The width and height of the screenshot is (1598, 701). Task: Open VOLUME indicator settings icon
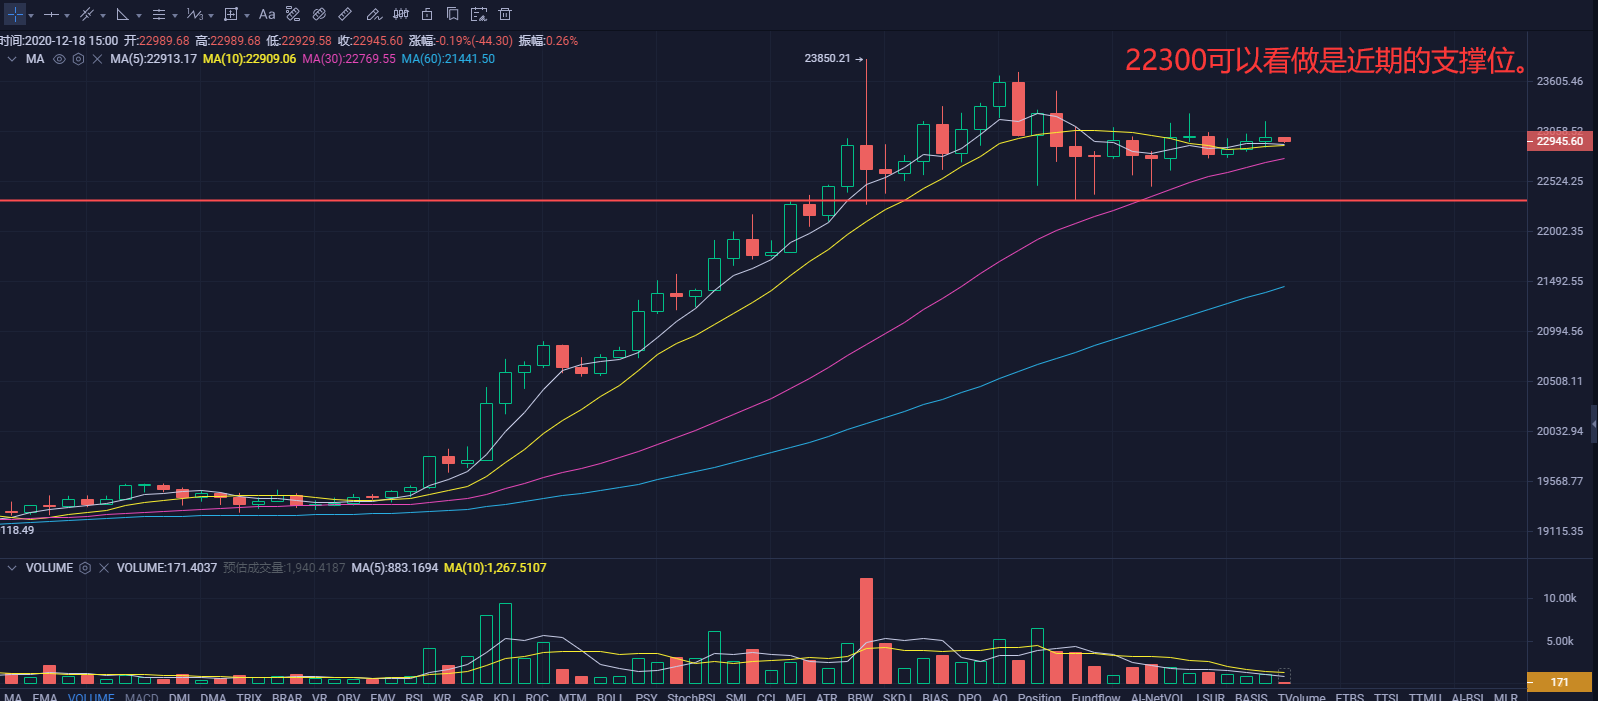tap(85, 568)
